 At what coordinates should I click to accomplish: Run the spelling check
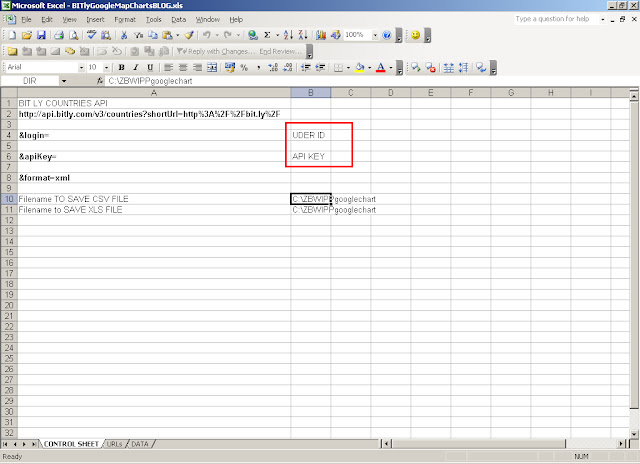click(x=91, y=35)
